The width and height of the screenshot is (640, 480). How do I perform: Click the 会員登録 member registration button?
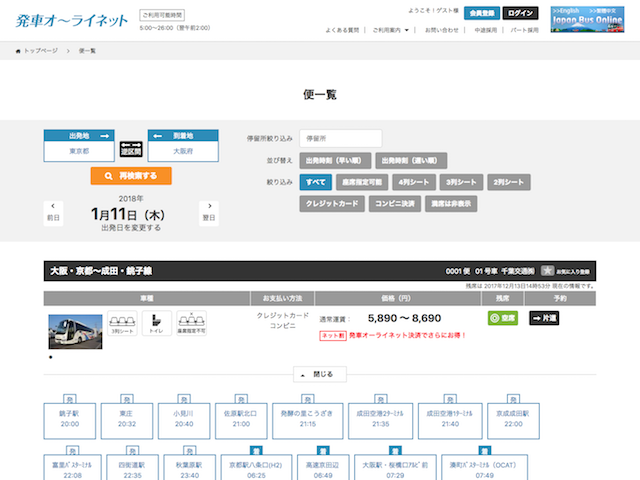tap(482, 13)
